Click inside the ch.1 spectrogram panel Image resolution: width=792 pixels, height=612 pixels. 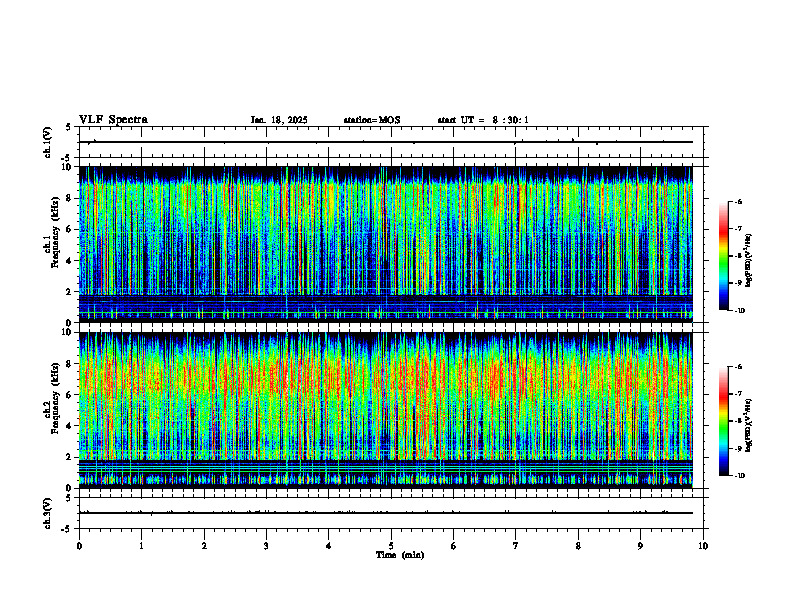[x=386, y=244]
